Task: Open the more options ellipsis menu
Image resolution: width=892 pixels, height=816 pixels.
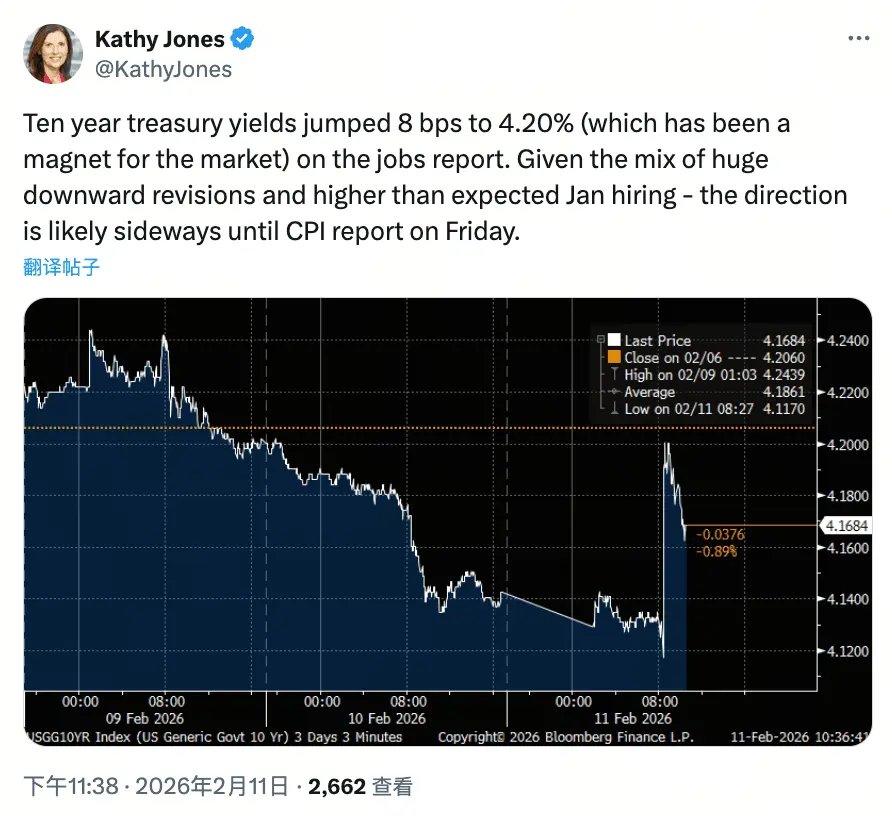Action: tap(858, 38)
